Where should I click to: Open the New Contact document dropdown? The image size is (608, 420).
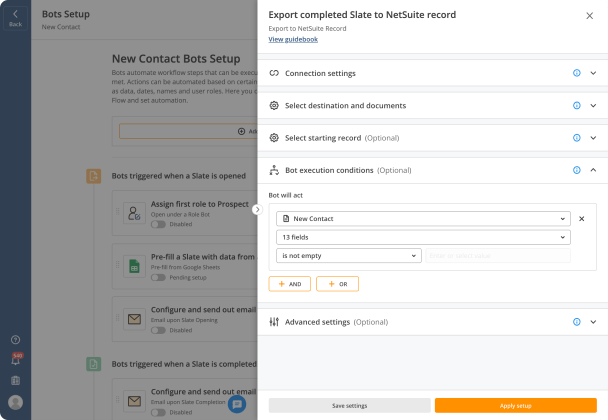click(423, 219)
